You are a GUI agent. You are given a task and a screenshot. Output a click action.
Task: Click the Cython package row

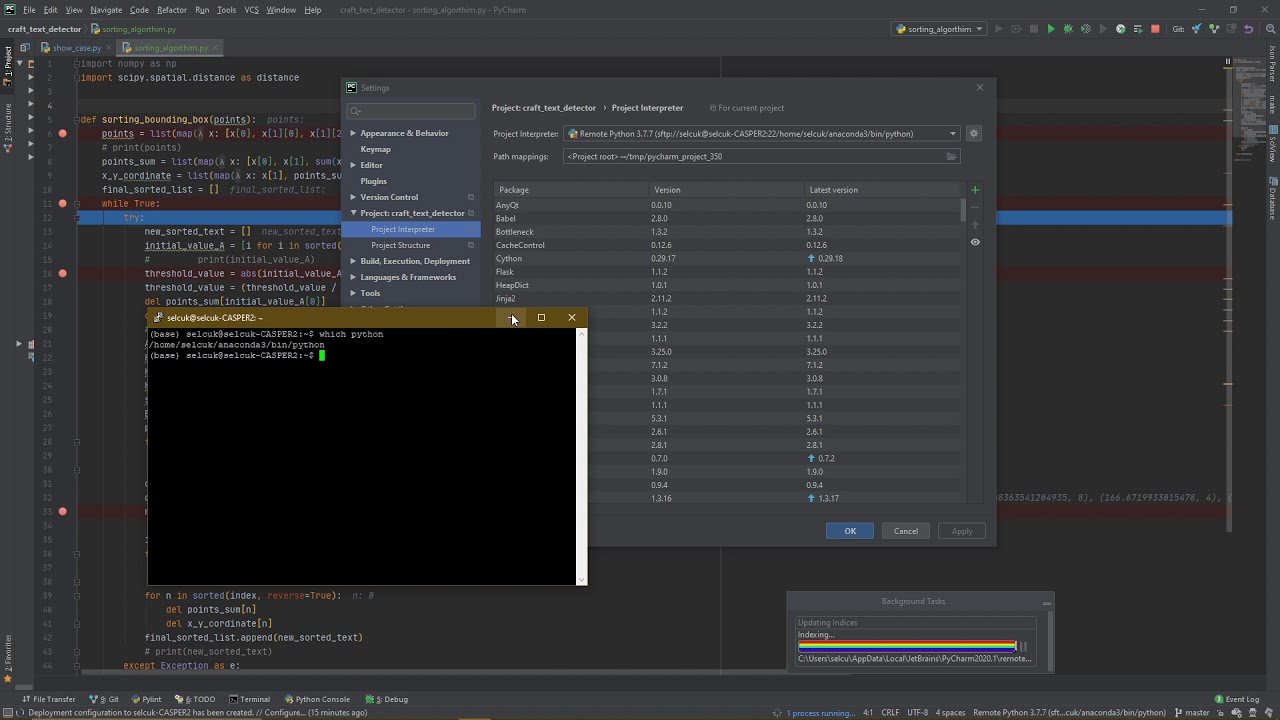[728, 258]
